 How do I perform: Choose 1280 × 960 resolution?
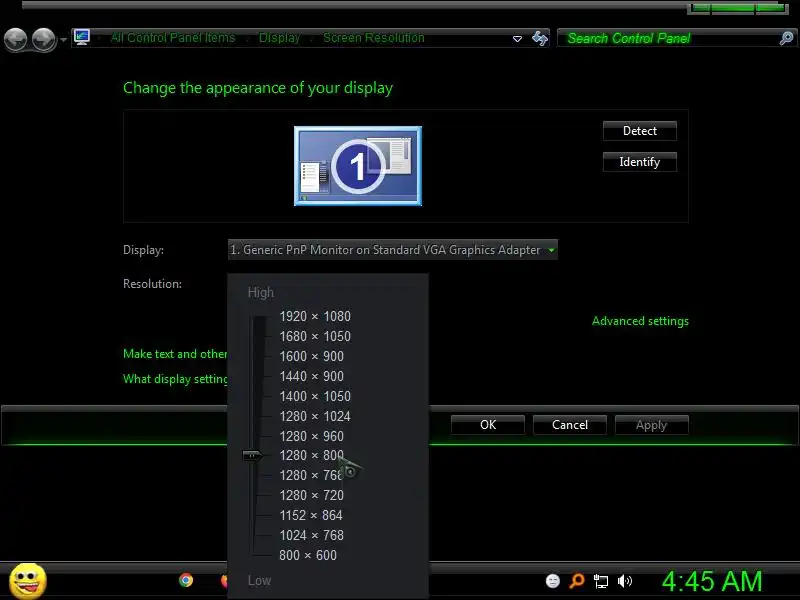pyautogui.click(x=311, y=436)
